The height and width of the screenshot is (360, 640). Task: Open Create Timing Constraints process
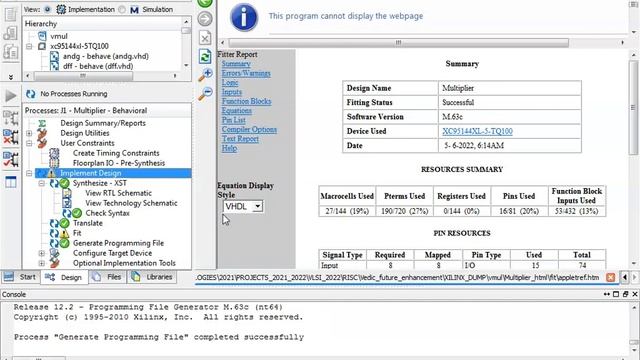116,153
